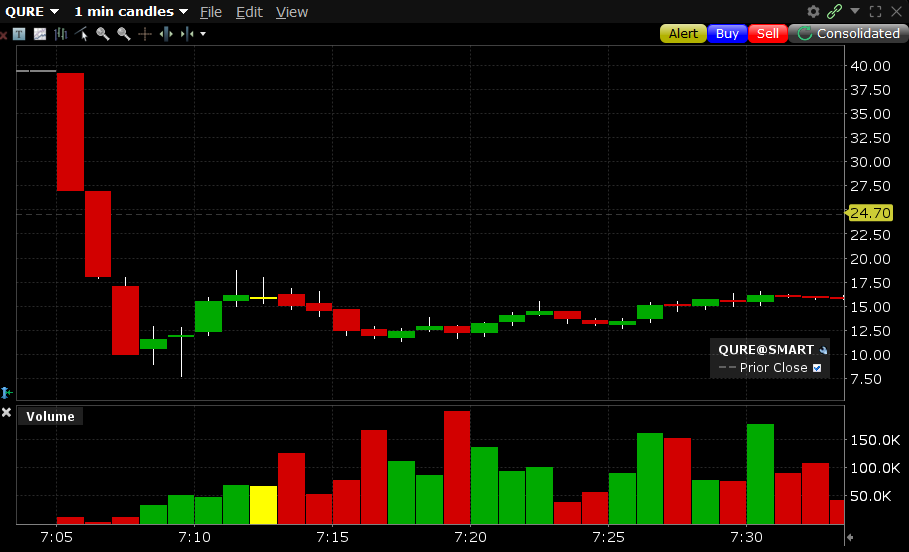Select the text annotation T tool

[19, 34]
